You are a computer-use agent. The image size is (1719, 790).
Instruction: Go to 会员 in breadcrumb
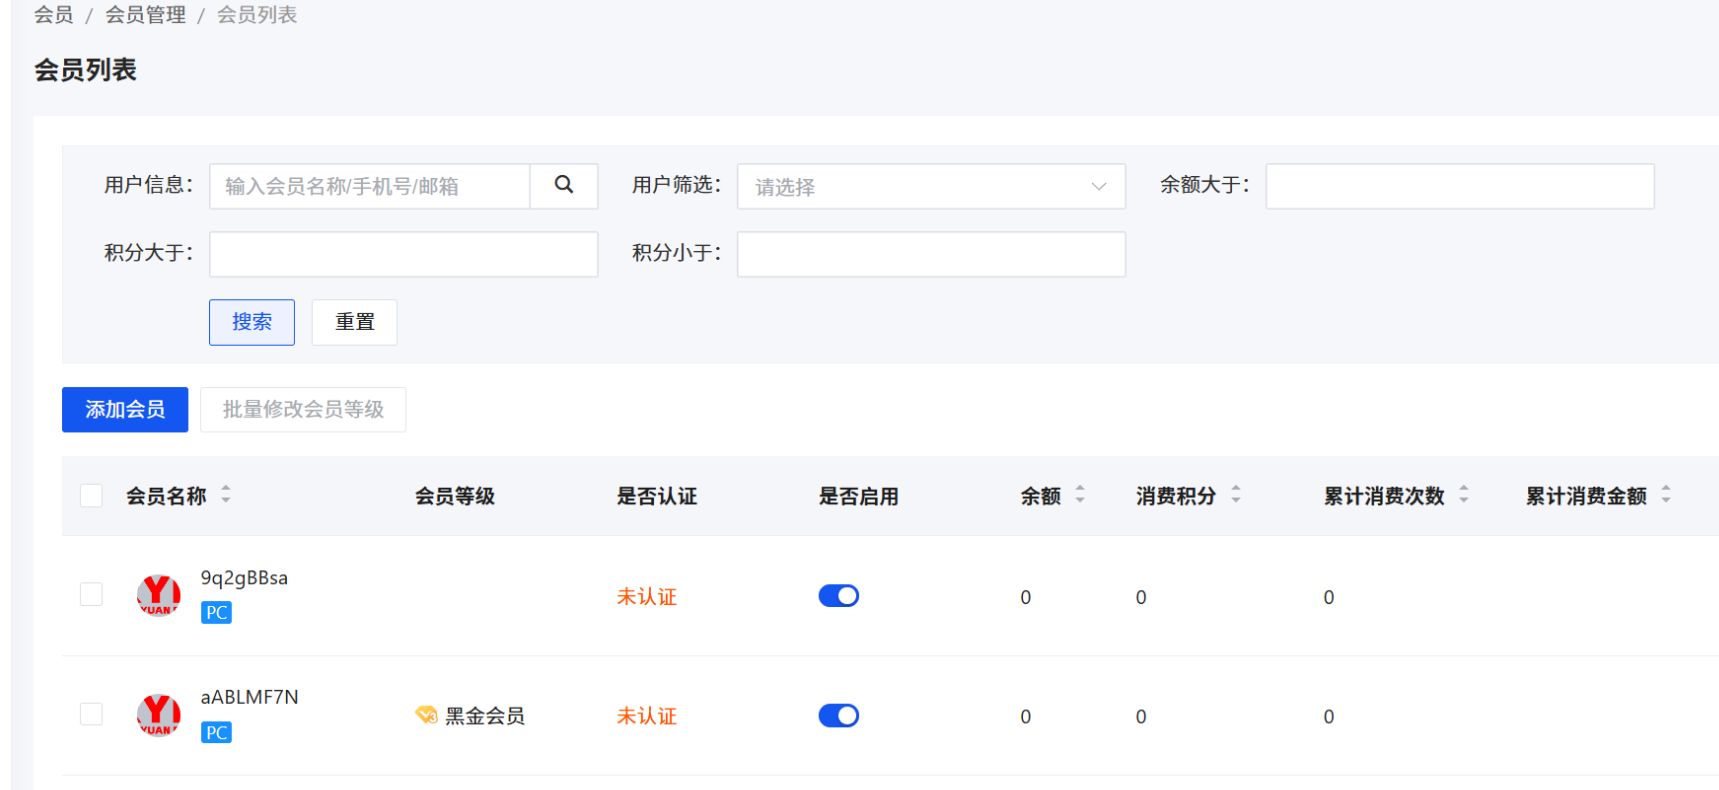(x=53, y=15)
